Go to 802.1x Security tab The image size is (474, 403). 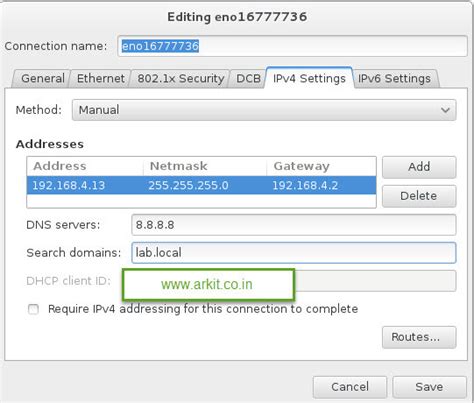[x=180, y=79]
